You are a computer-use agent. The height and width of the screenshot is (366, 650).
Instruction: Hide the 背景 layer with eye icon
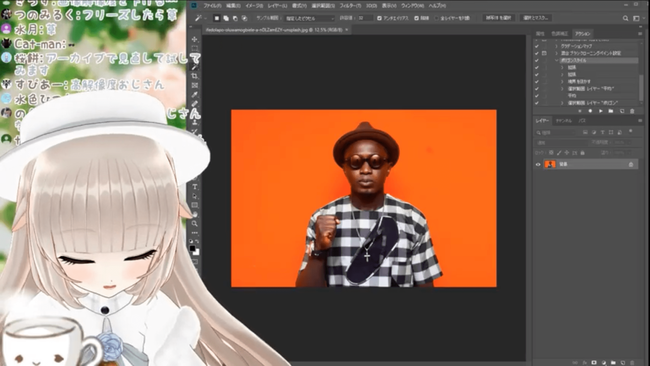tap(538, 165)
